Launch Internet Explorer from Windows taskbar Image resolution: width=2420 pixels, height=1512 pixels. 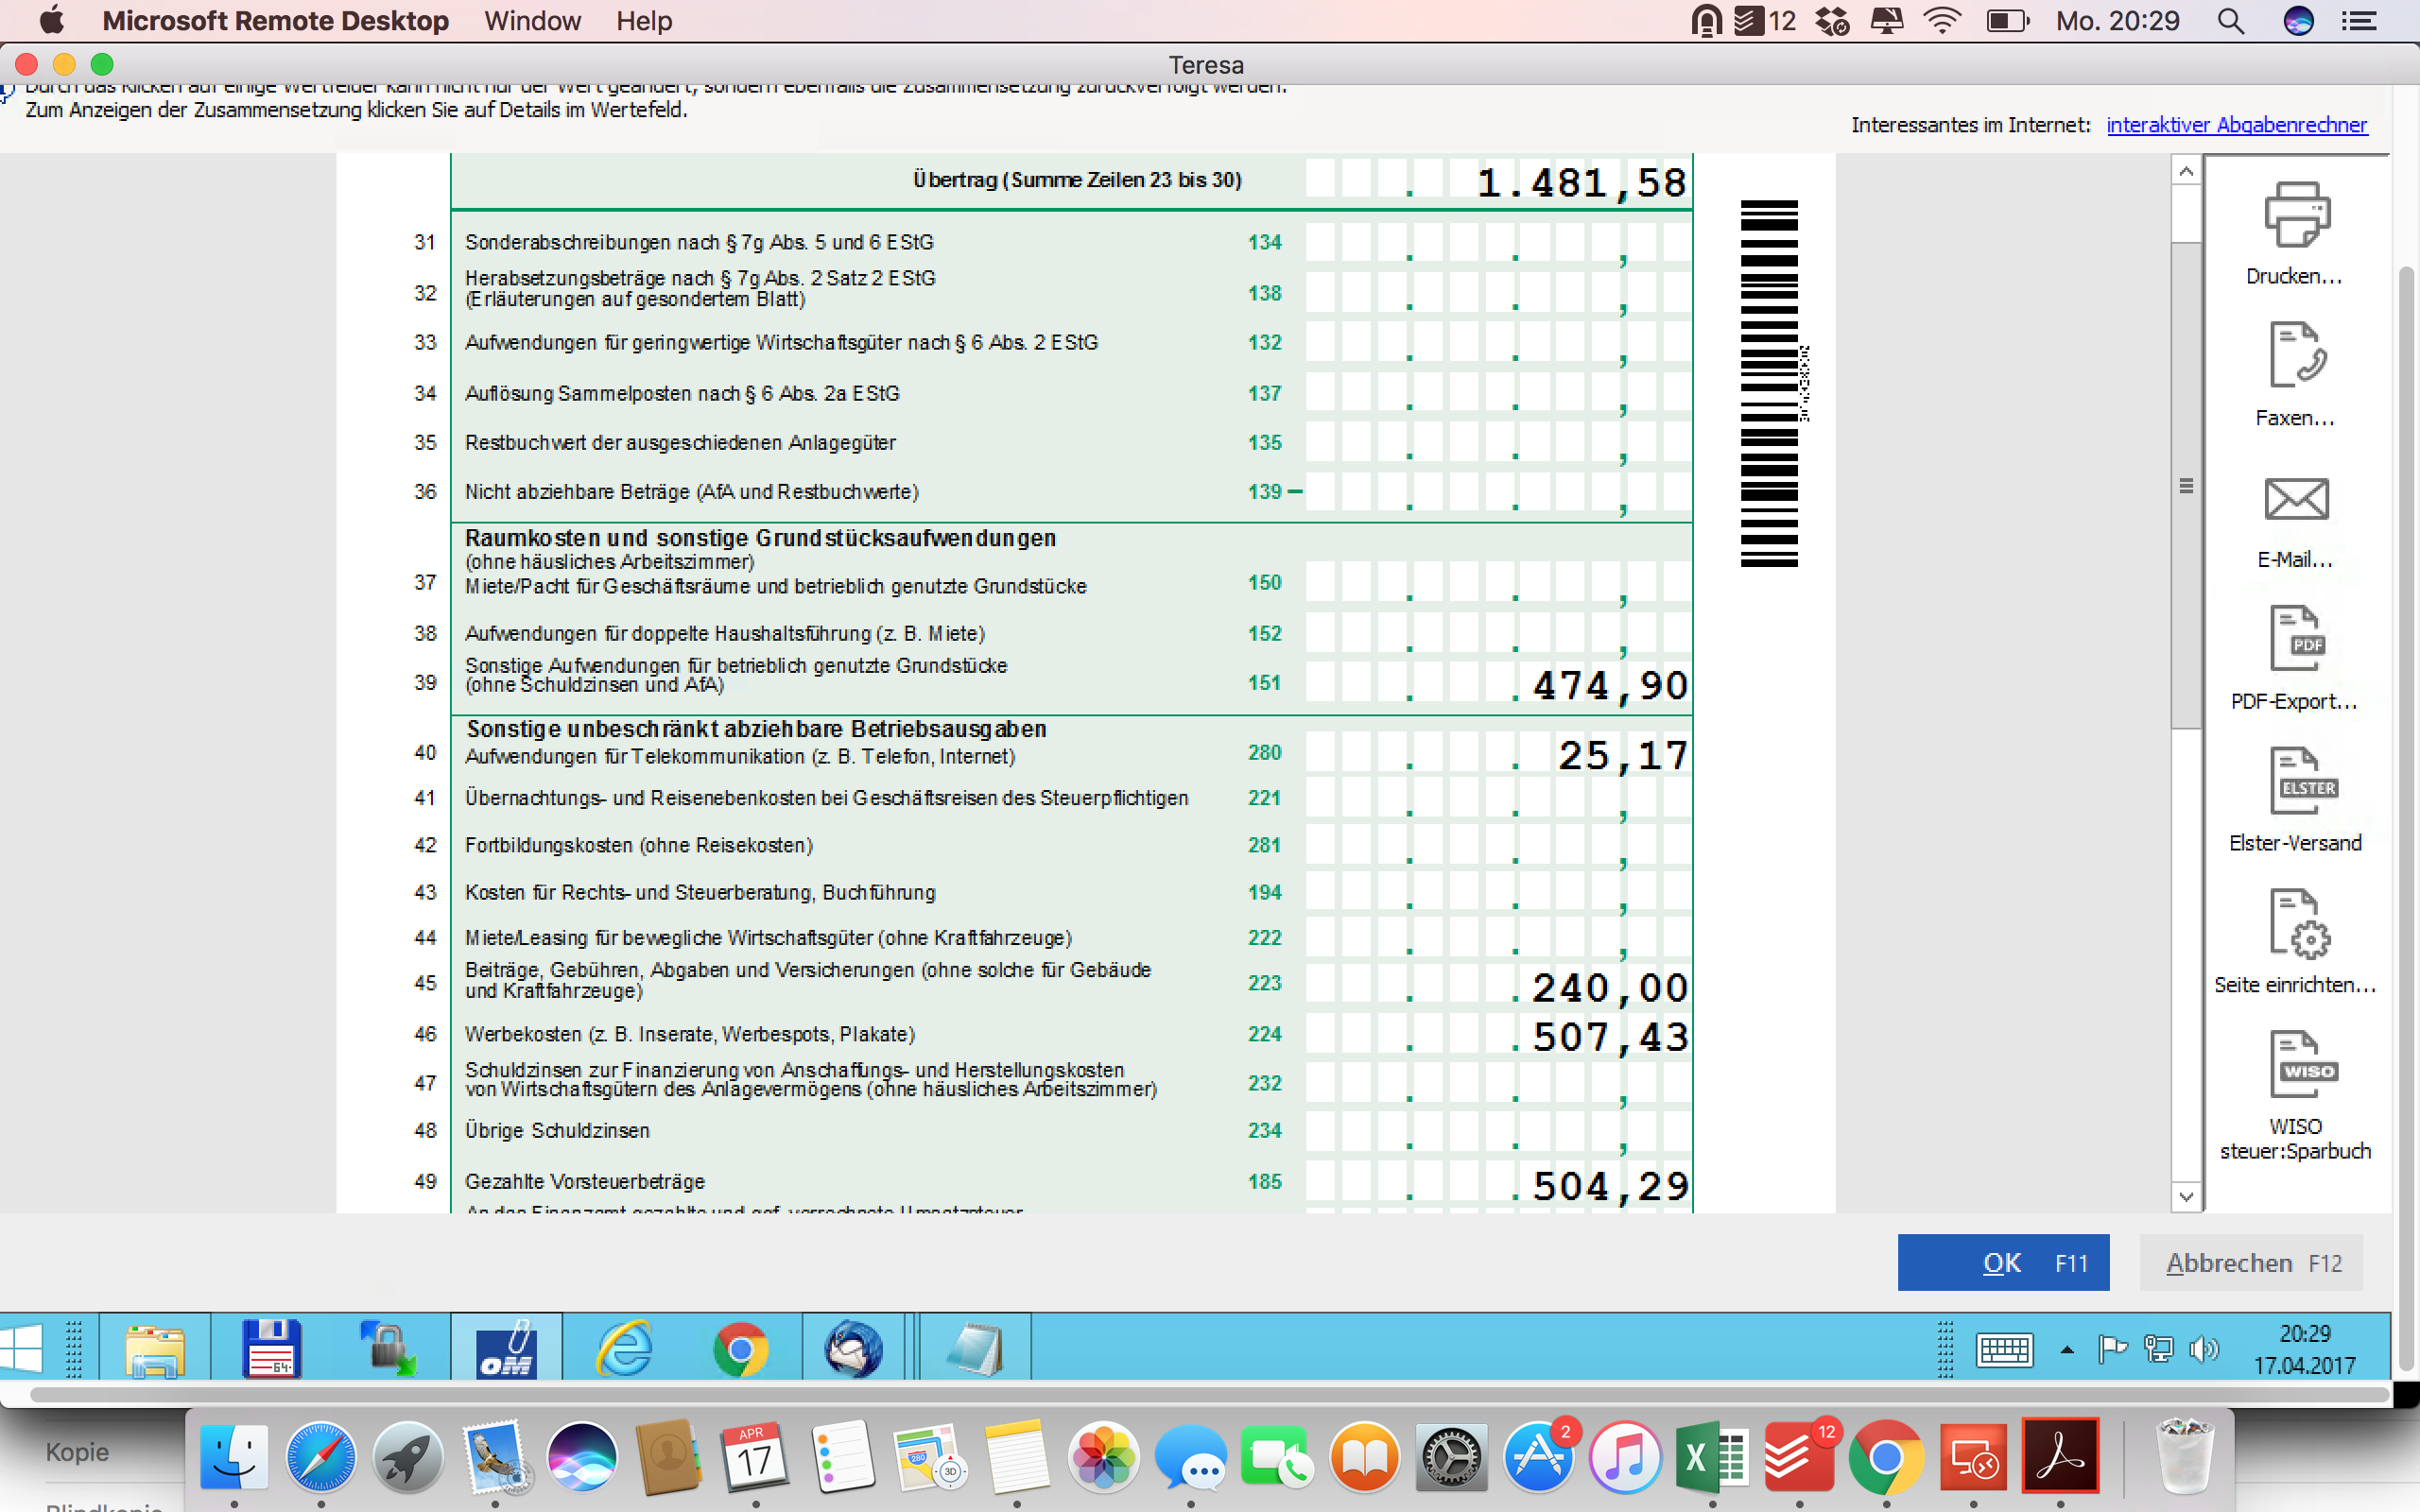pyautogui.click(x=625, y=1348)
